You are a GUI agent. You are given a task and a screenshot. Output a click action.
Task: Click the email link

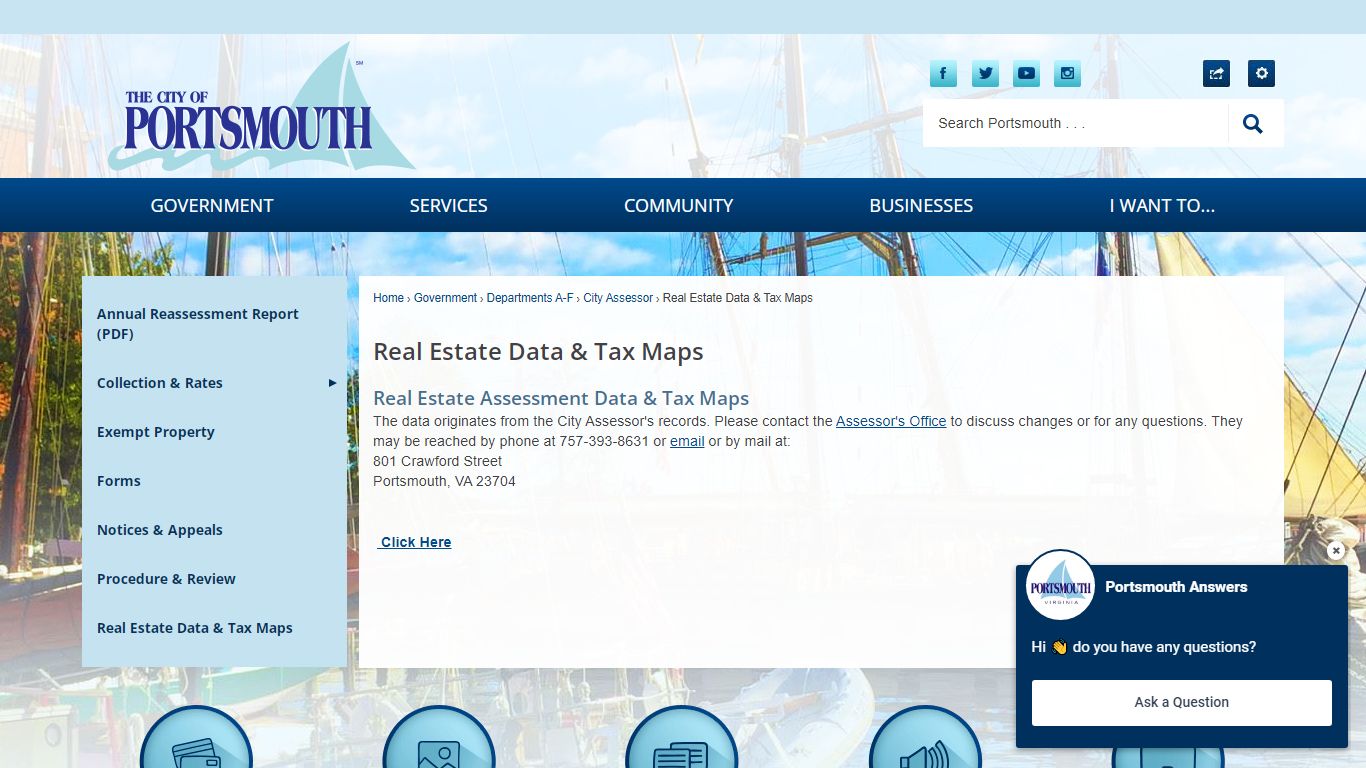[x=687, y=441]
